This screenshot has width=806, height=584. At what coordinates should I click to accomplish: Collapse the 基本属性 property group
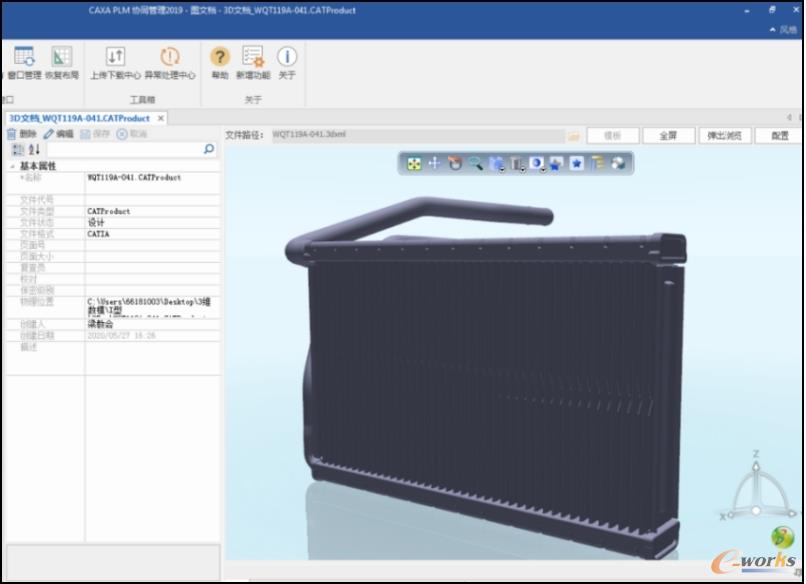[x=12, y=166]
